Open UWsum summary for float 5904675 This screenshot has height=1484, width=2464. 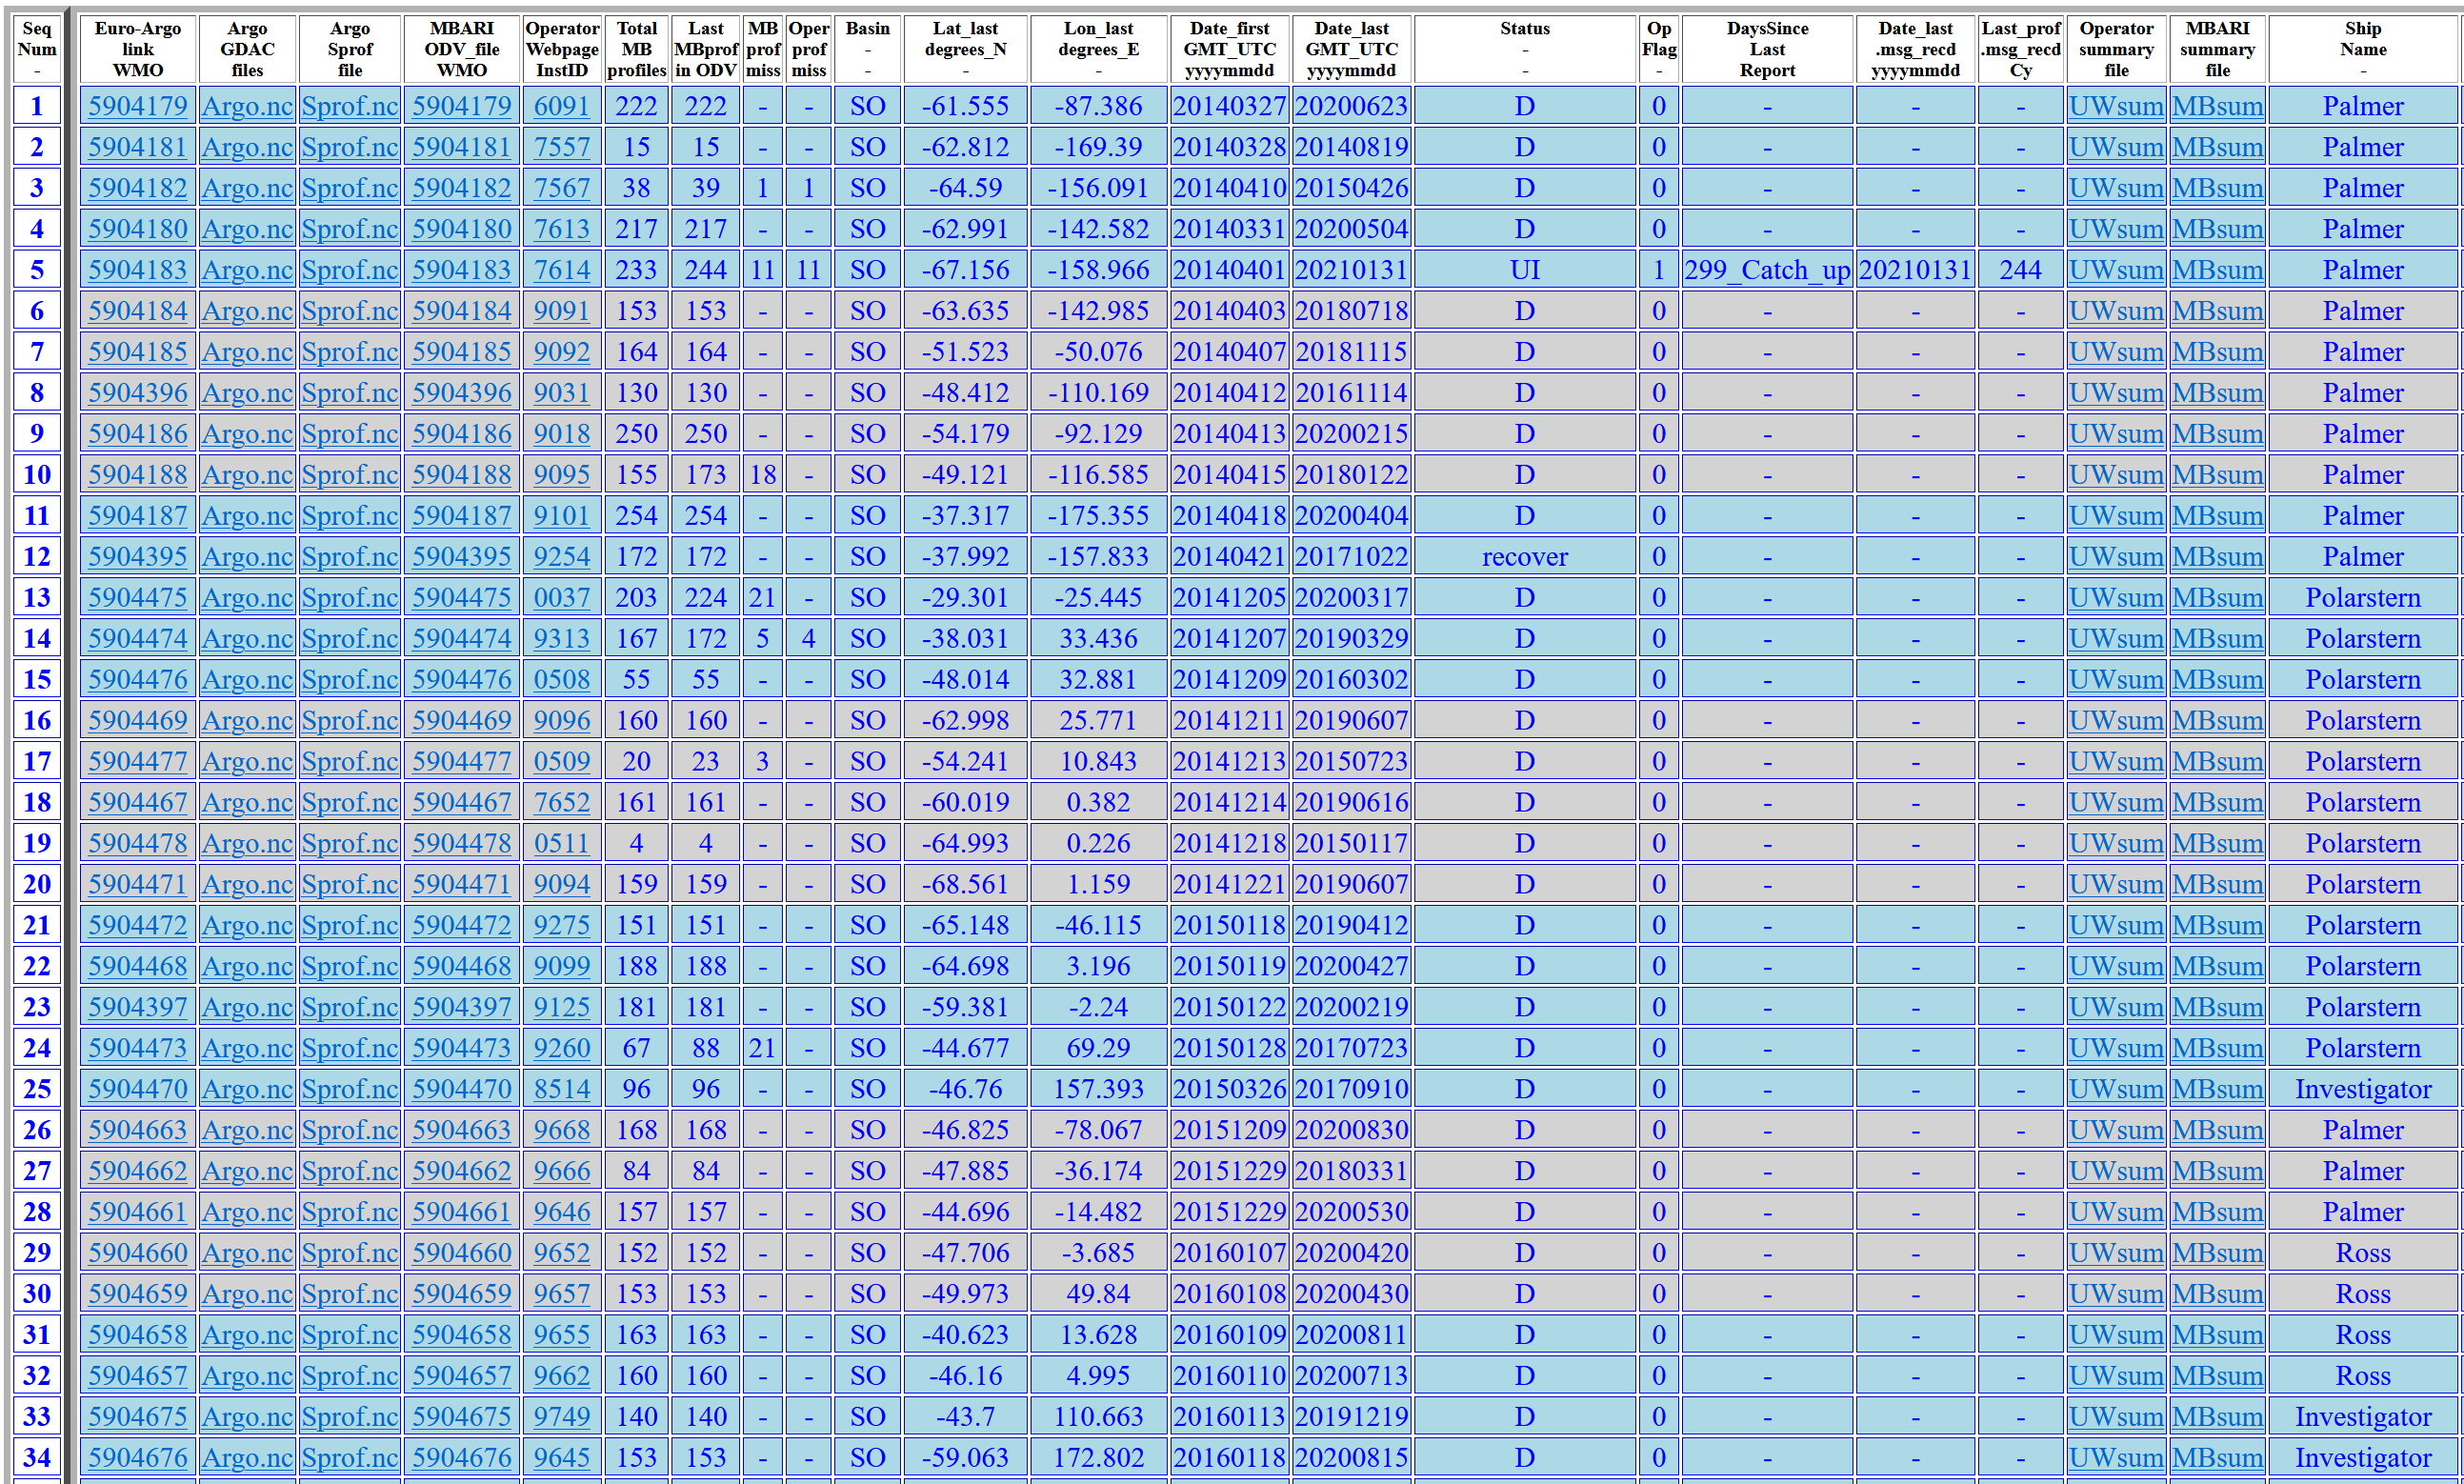tap(2115, 1417)
